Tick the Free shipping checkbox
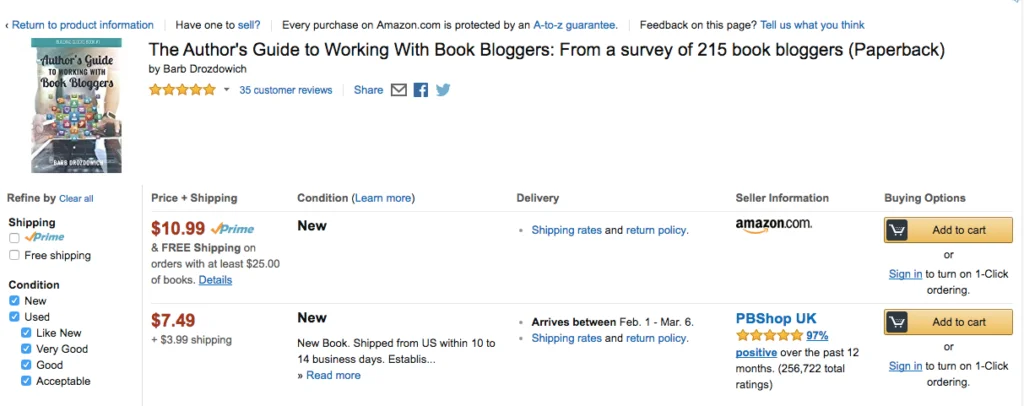Image resolution: width=1024 pixels, height=406 pixels. point(14,255)
